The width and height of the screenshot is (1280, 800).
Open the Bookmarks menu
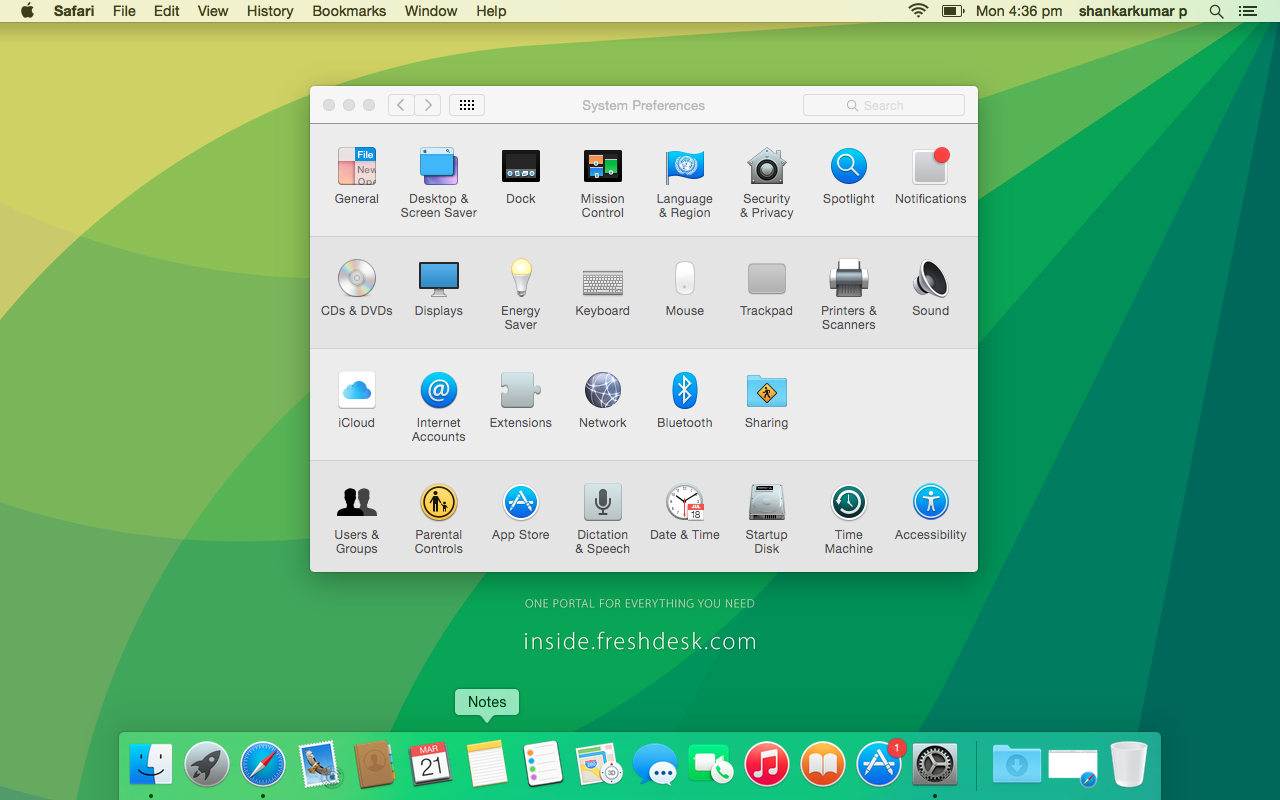pos(349,11)
